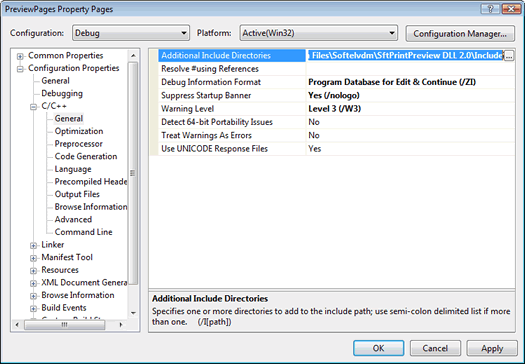Expand the Browse Information top-level node
The width and height of the screenshot is (525, 364).
tap(33, 296)
